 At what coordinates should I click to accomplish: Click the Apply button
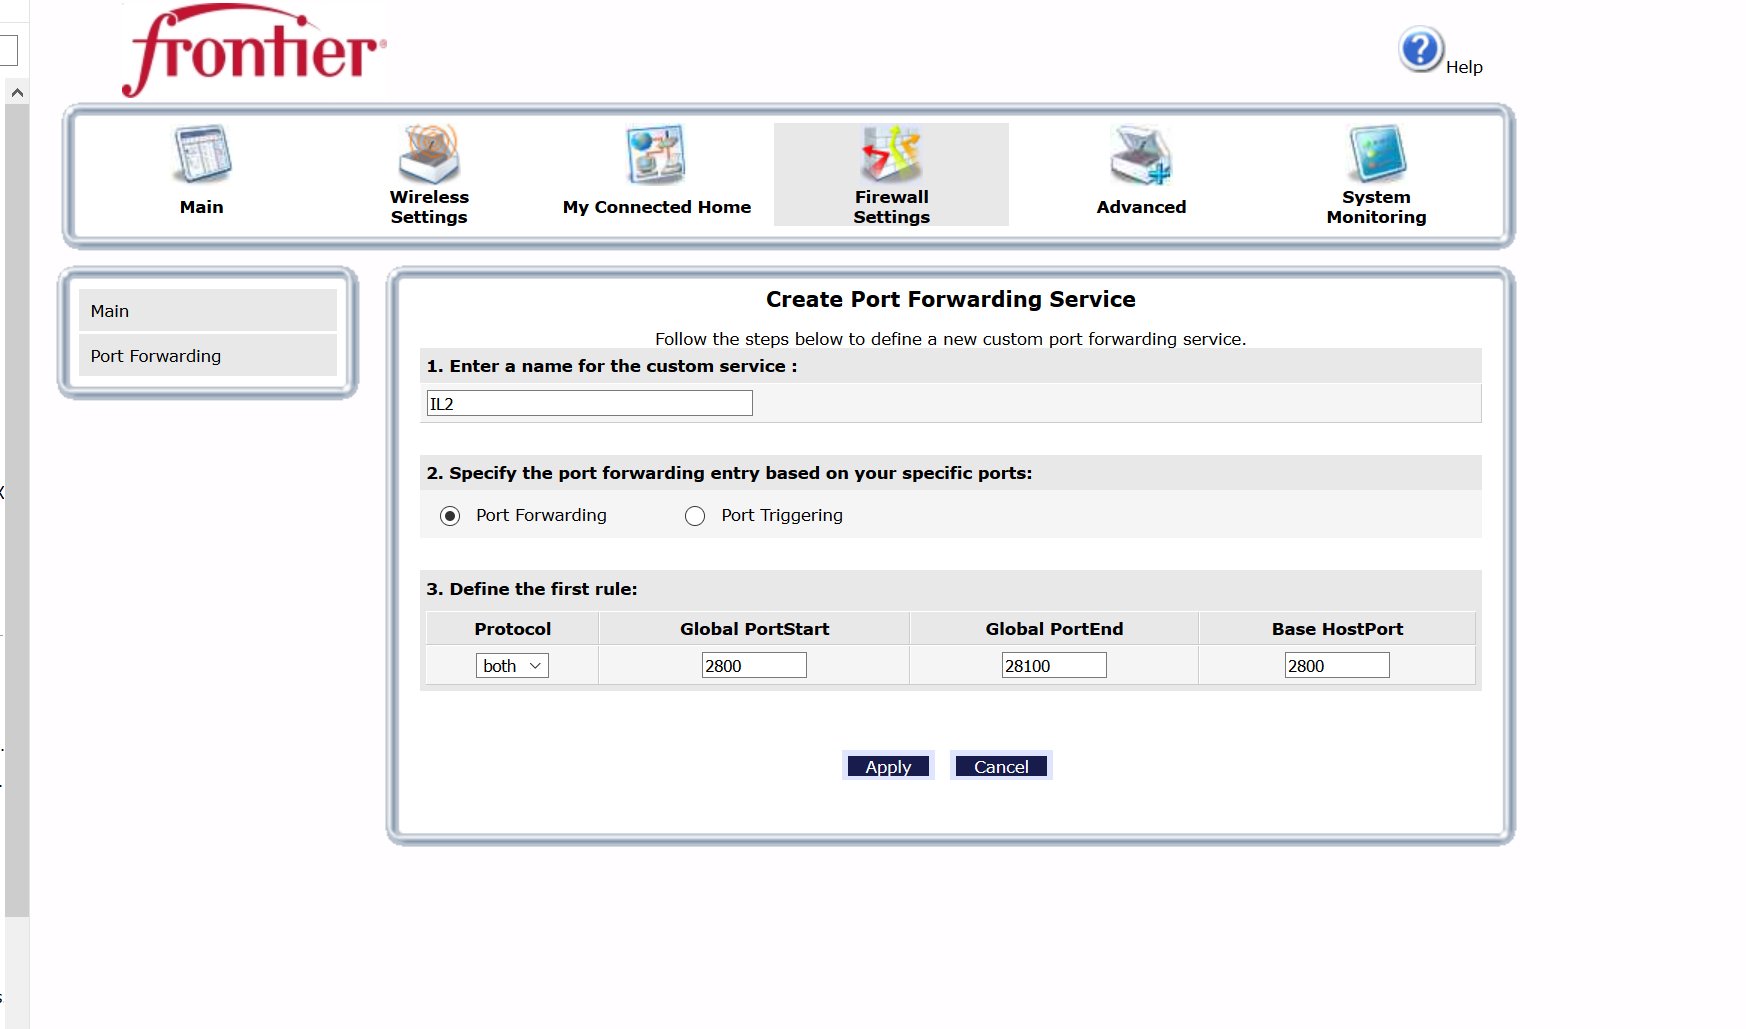click(888, 766)
